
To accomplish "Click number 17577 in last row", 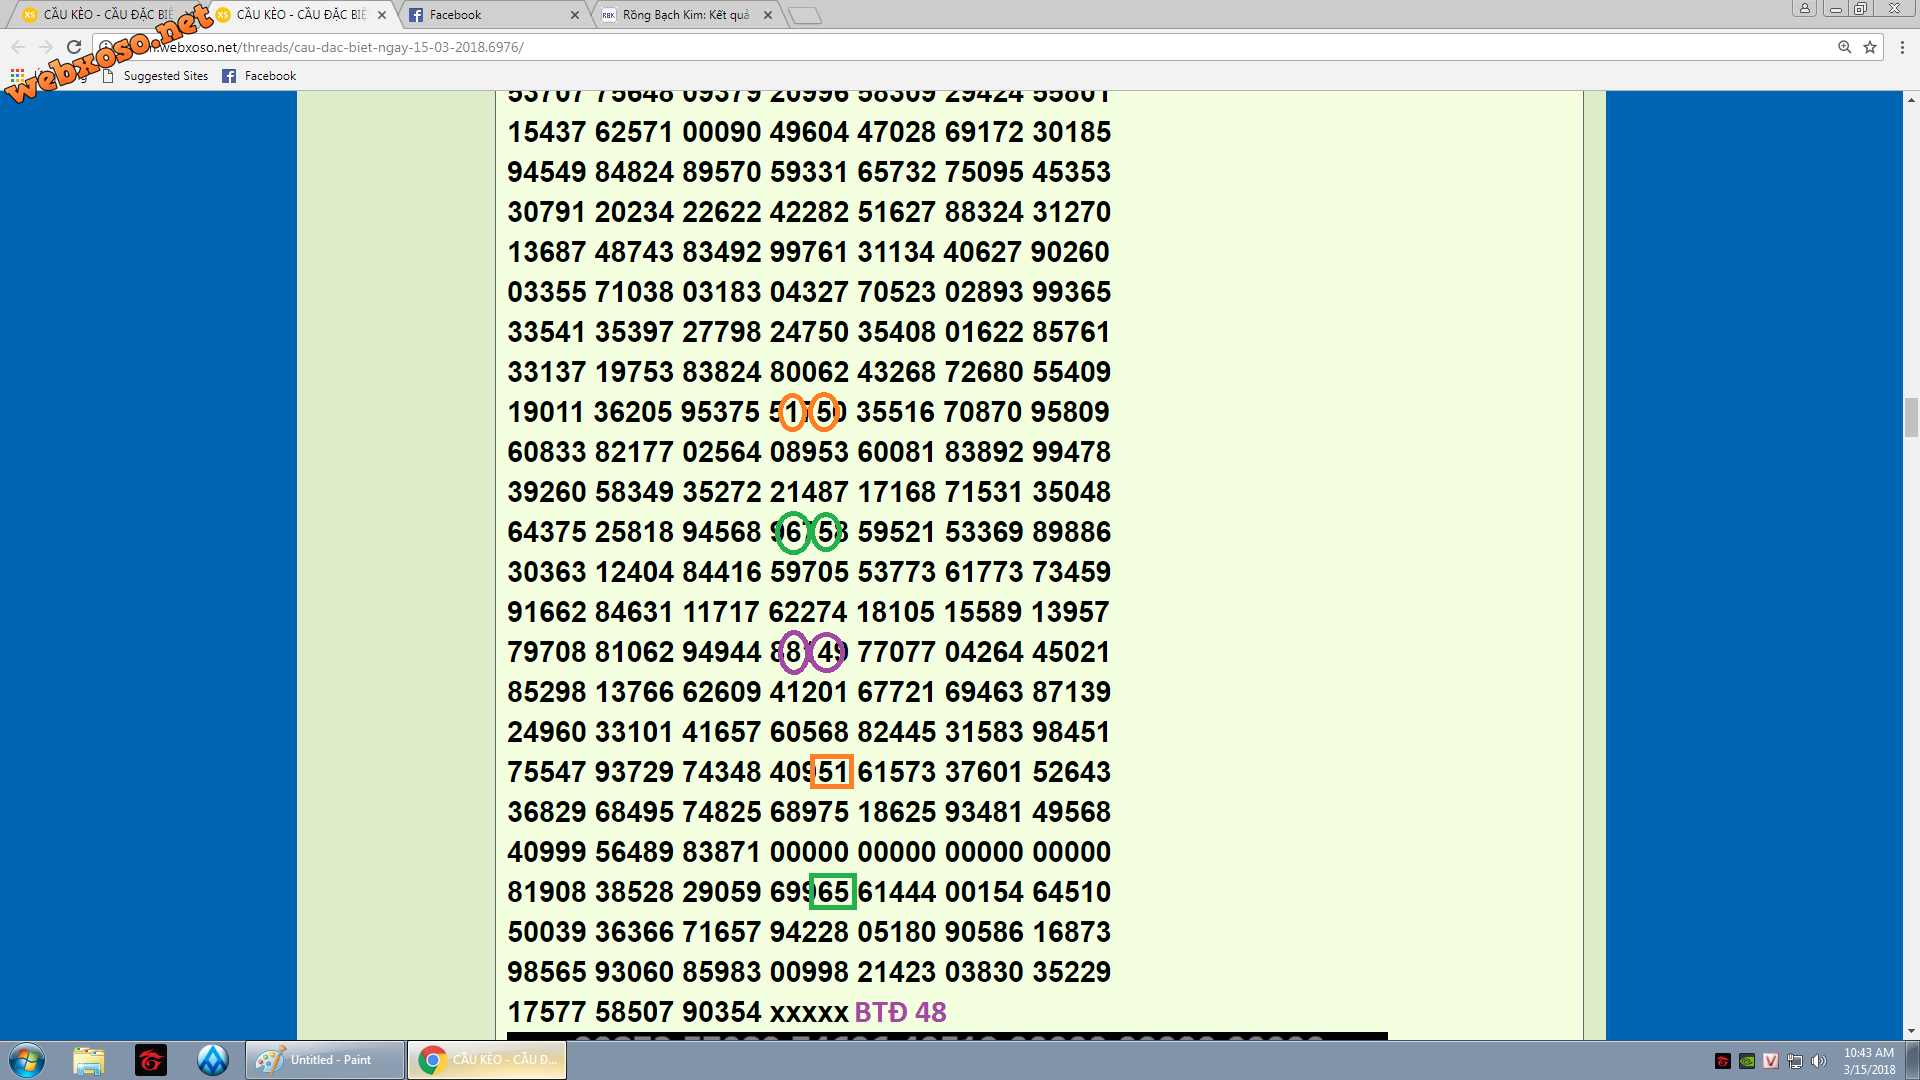I will point(546,1012).
